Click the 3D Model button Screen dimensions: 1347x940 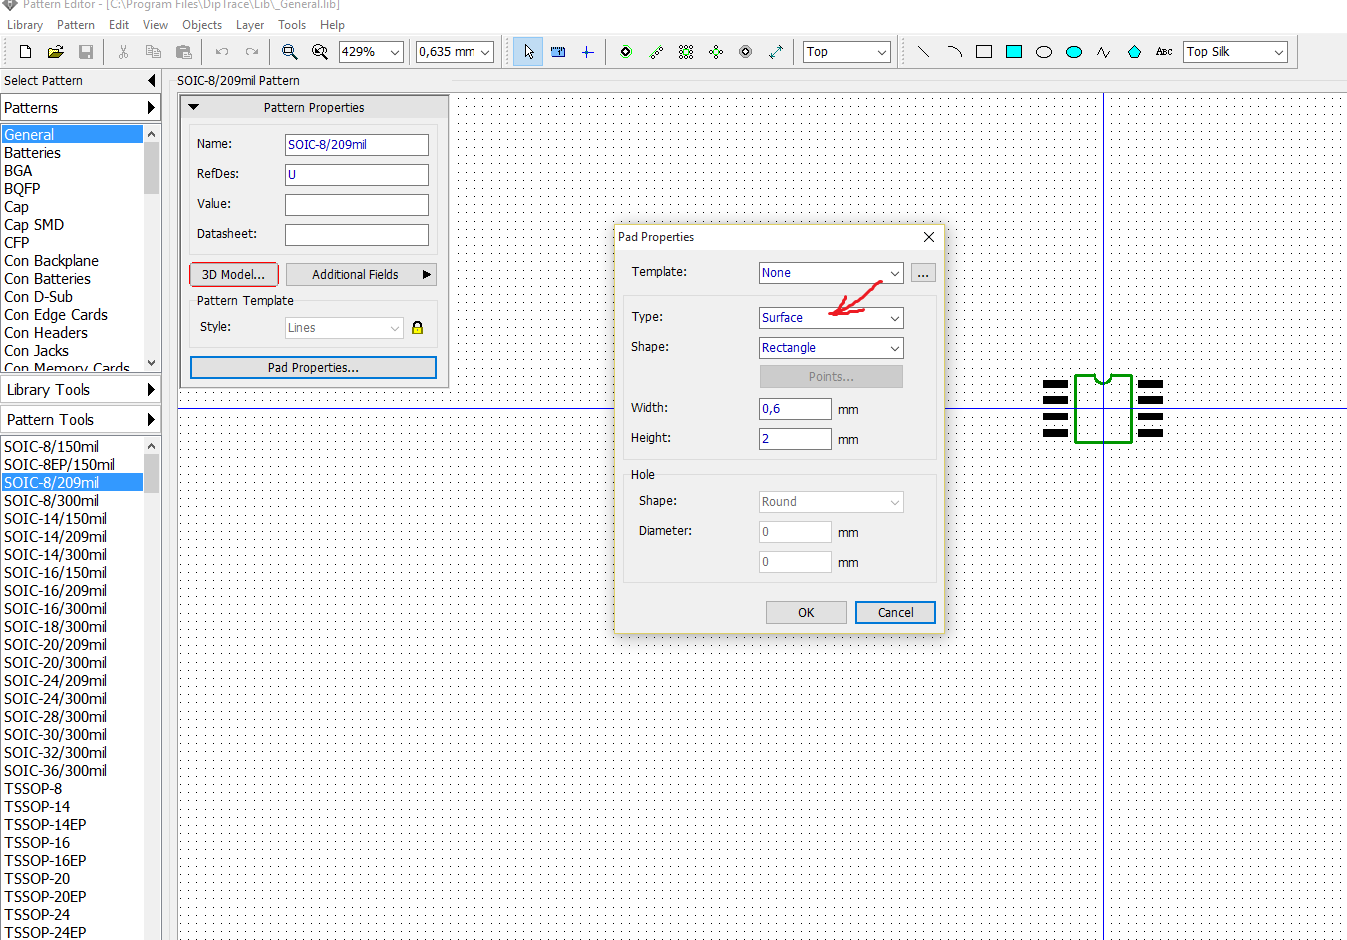point(234,275)
